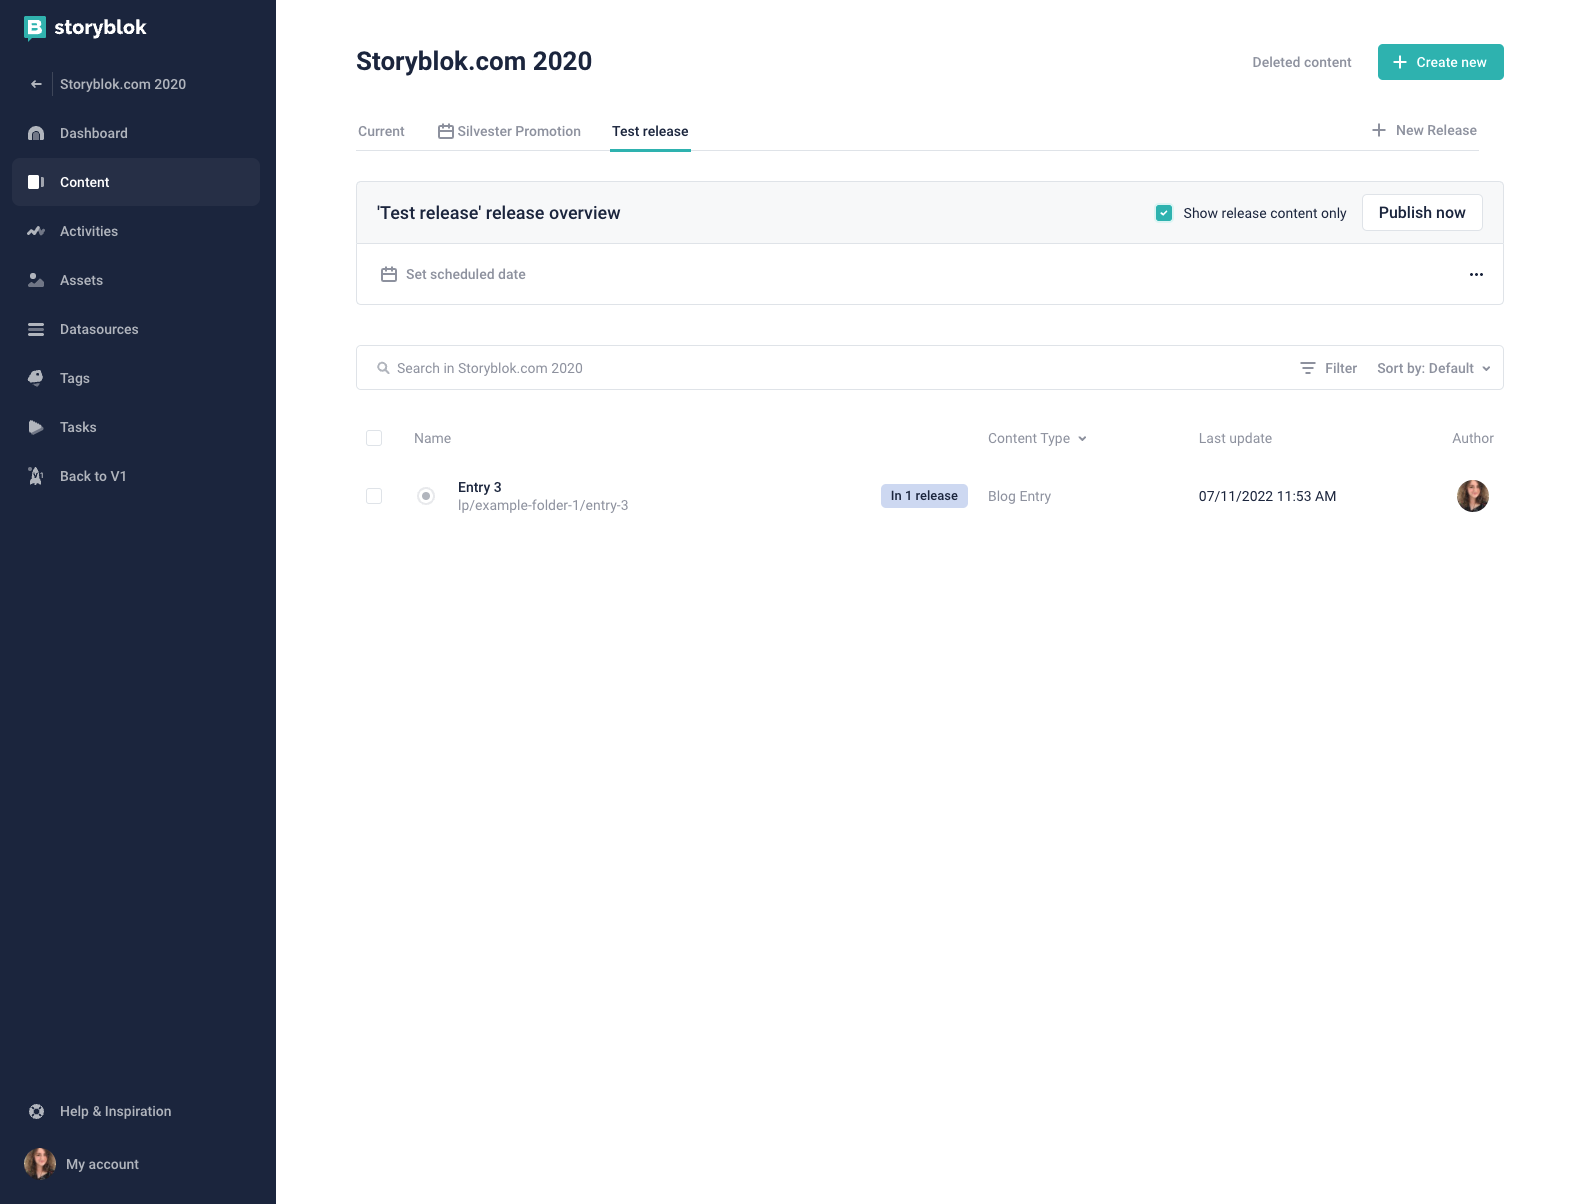Click the Content icon in sidebar

click(x=36, y=182)
